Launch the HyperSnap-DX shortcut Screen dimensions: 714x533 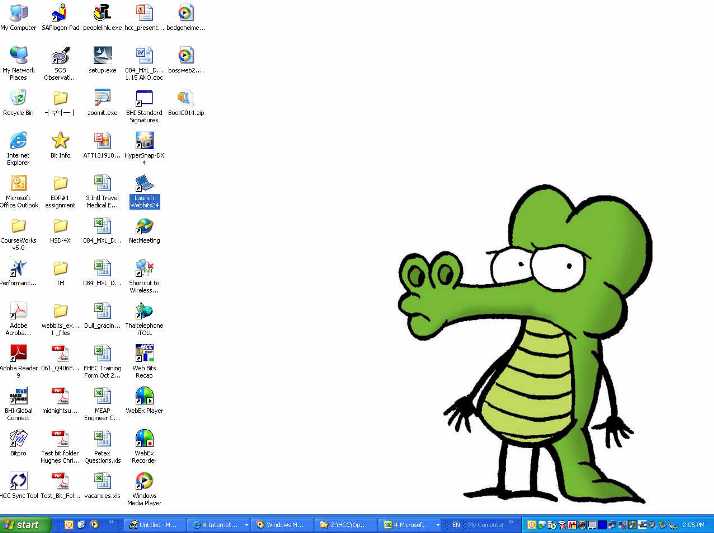coord(144,148)
